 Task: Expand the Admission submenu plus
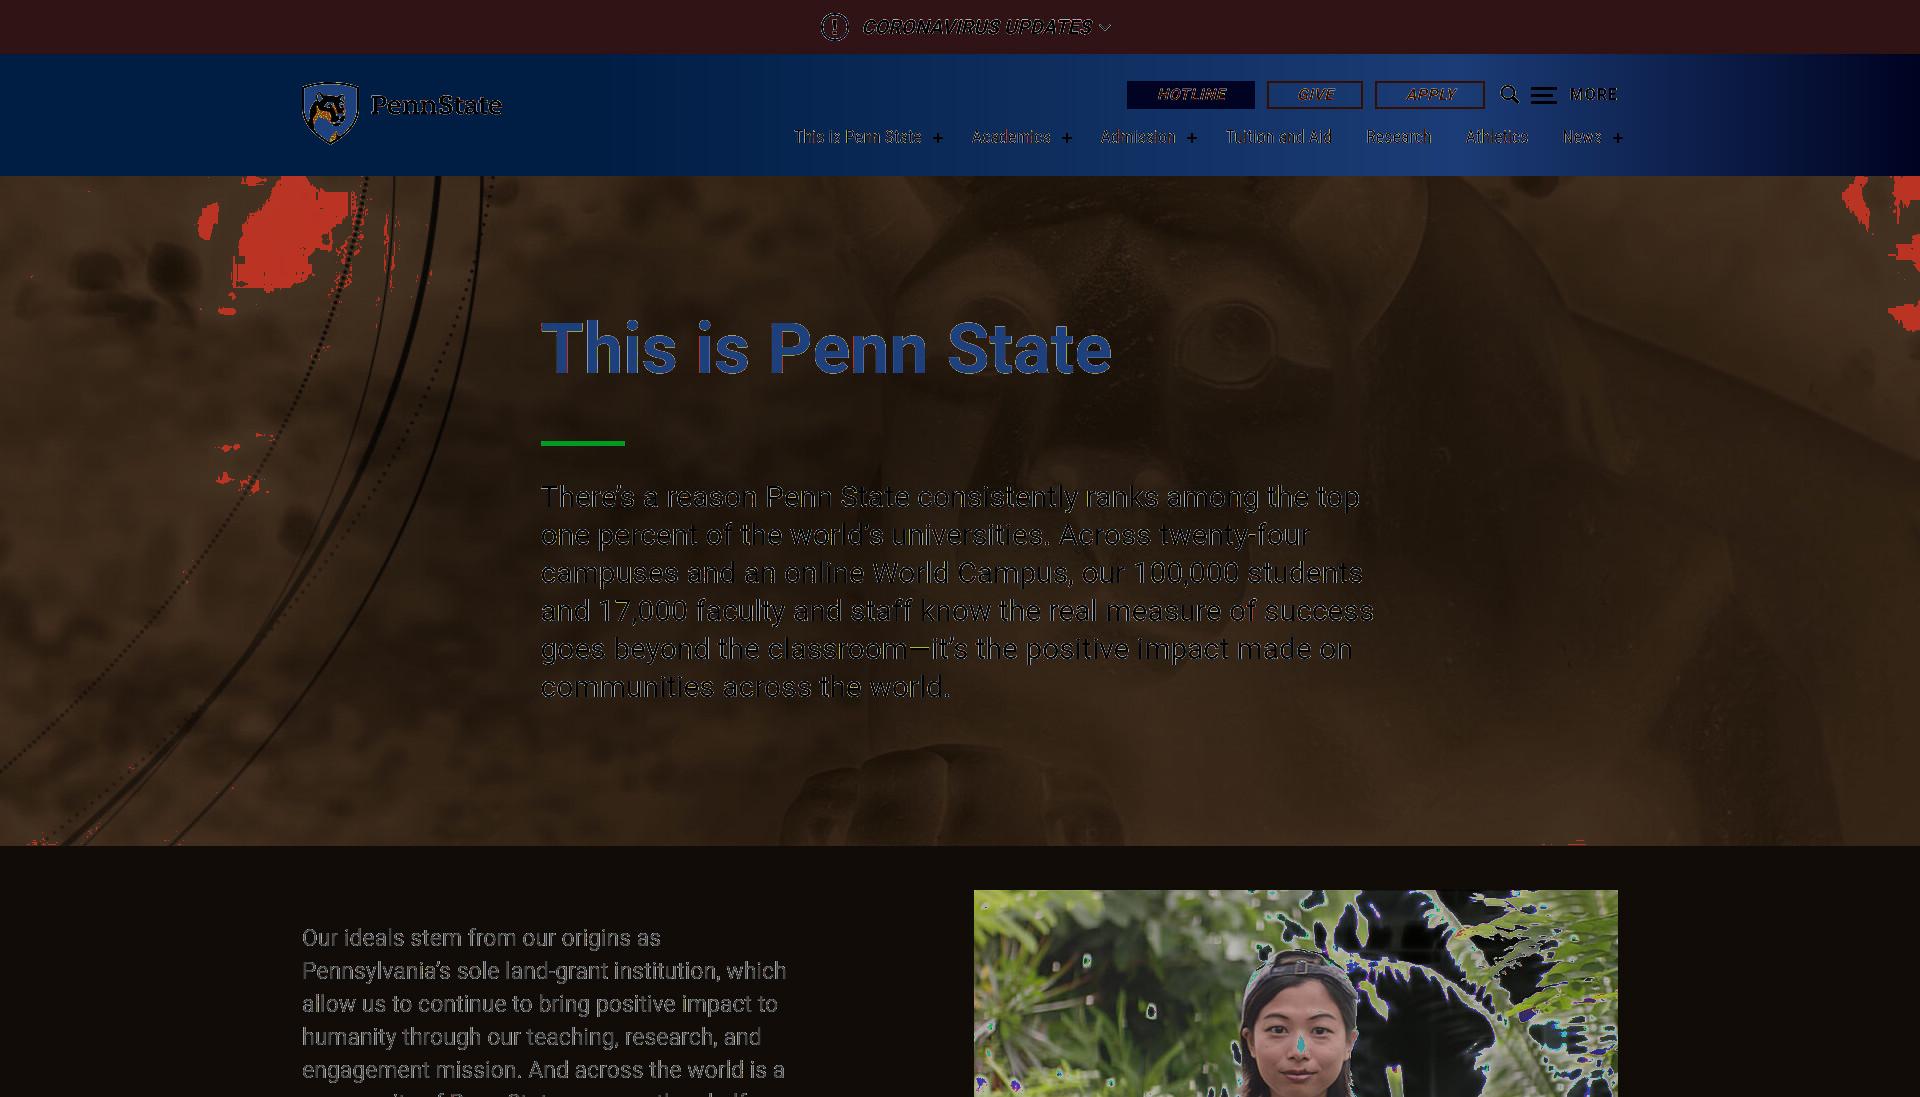(1192, 138)
